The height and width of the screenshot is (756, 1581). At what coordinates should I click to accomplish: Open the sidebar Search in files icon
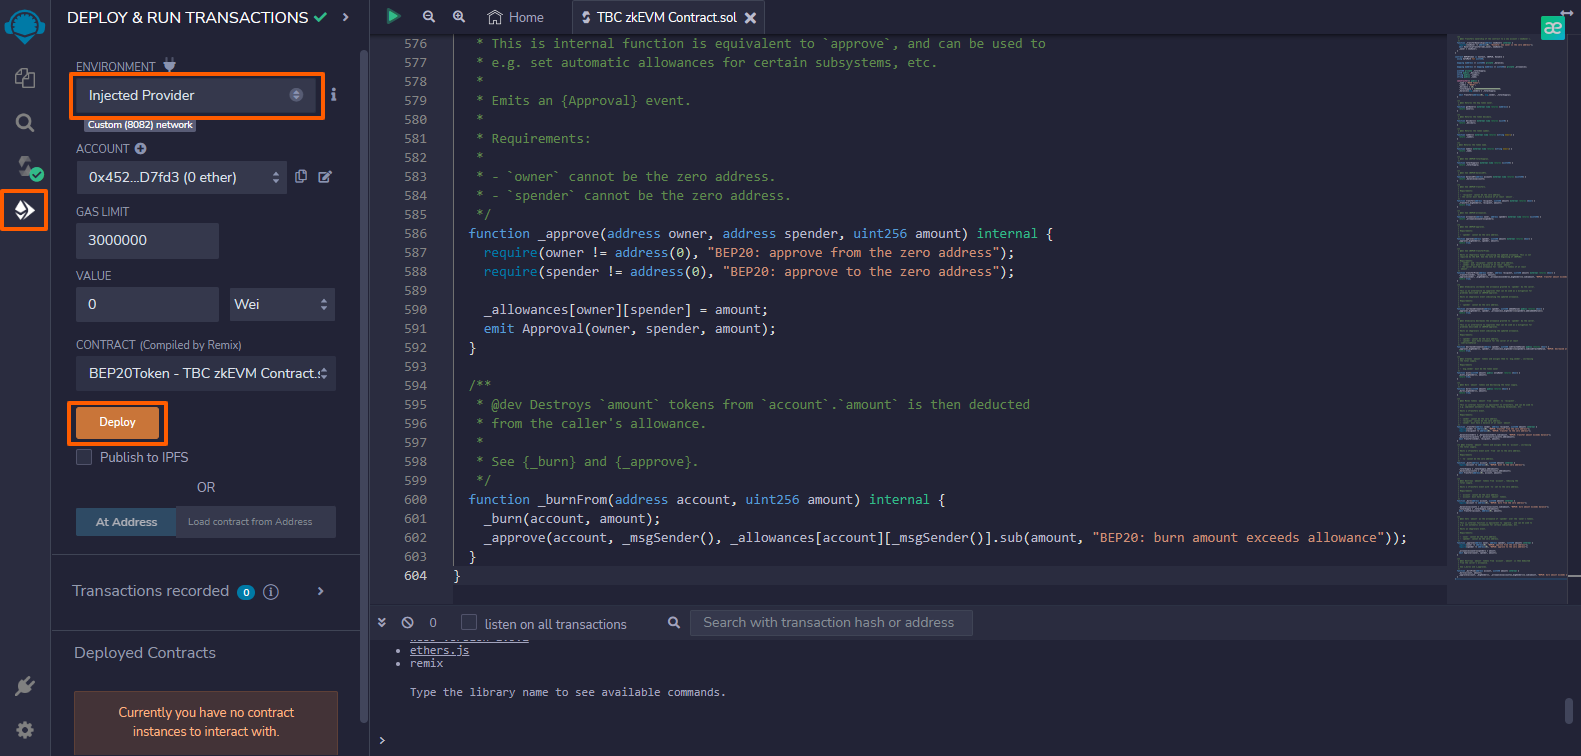coord(25,122)
